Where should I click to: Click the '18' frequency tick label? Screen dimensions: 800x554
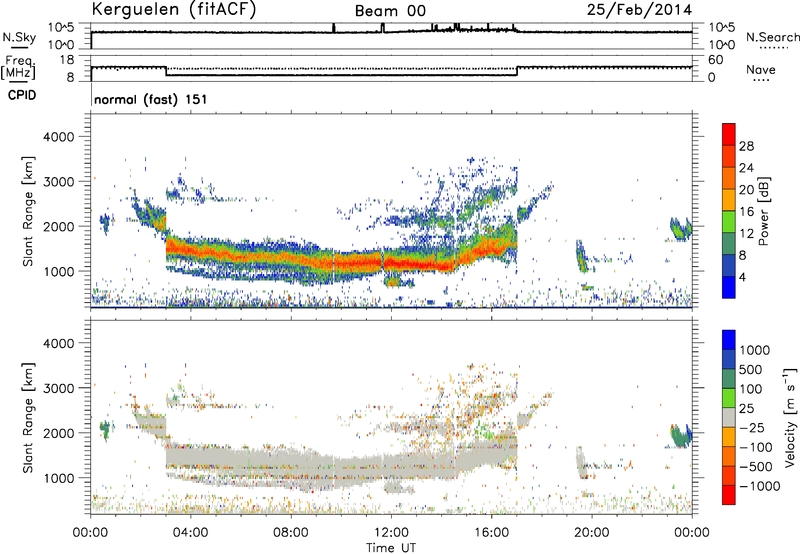click(67, 60)
